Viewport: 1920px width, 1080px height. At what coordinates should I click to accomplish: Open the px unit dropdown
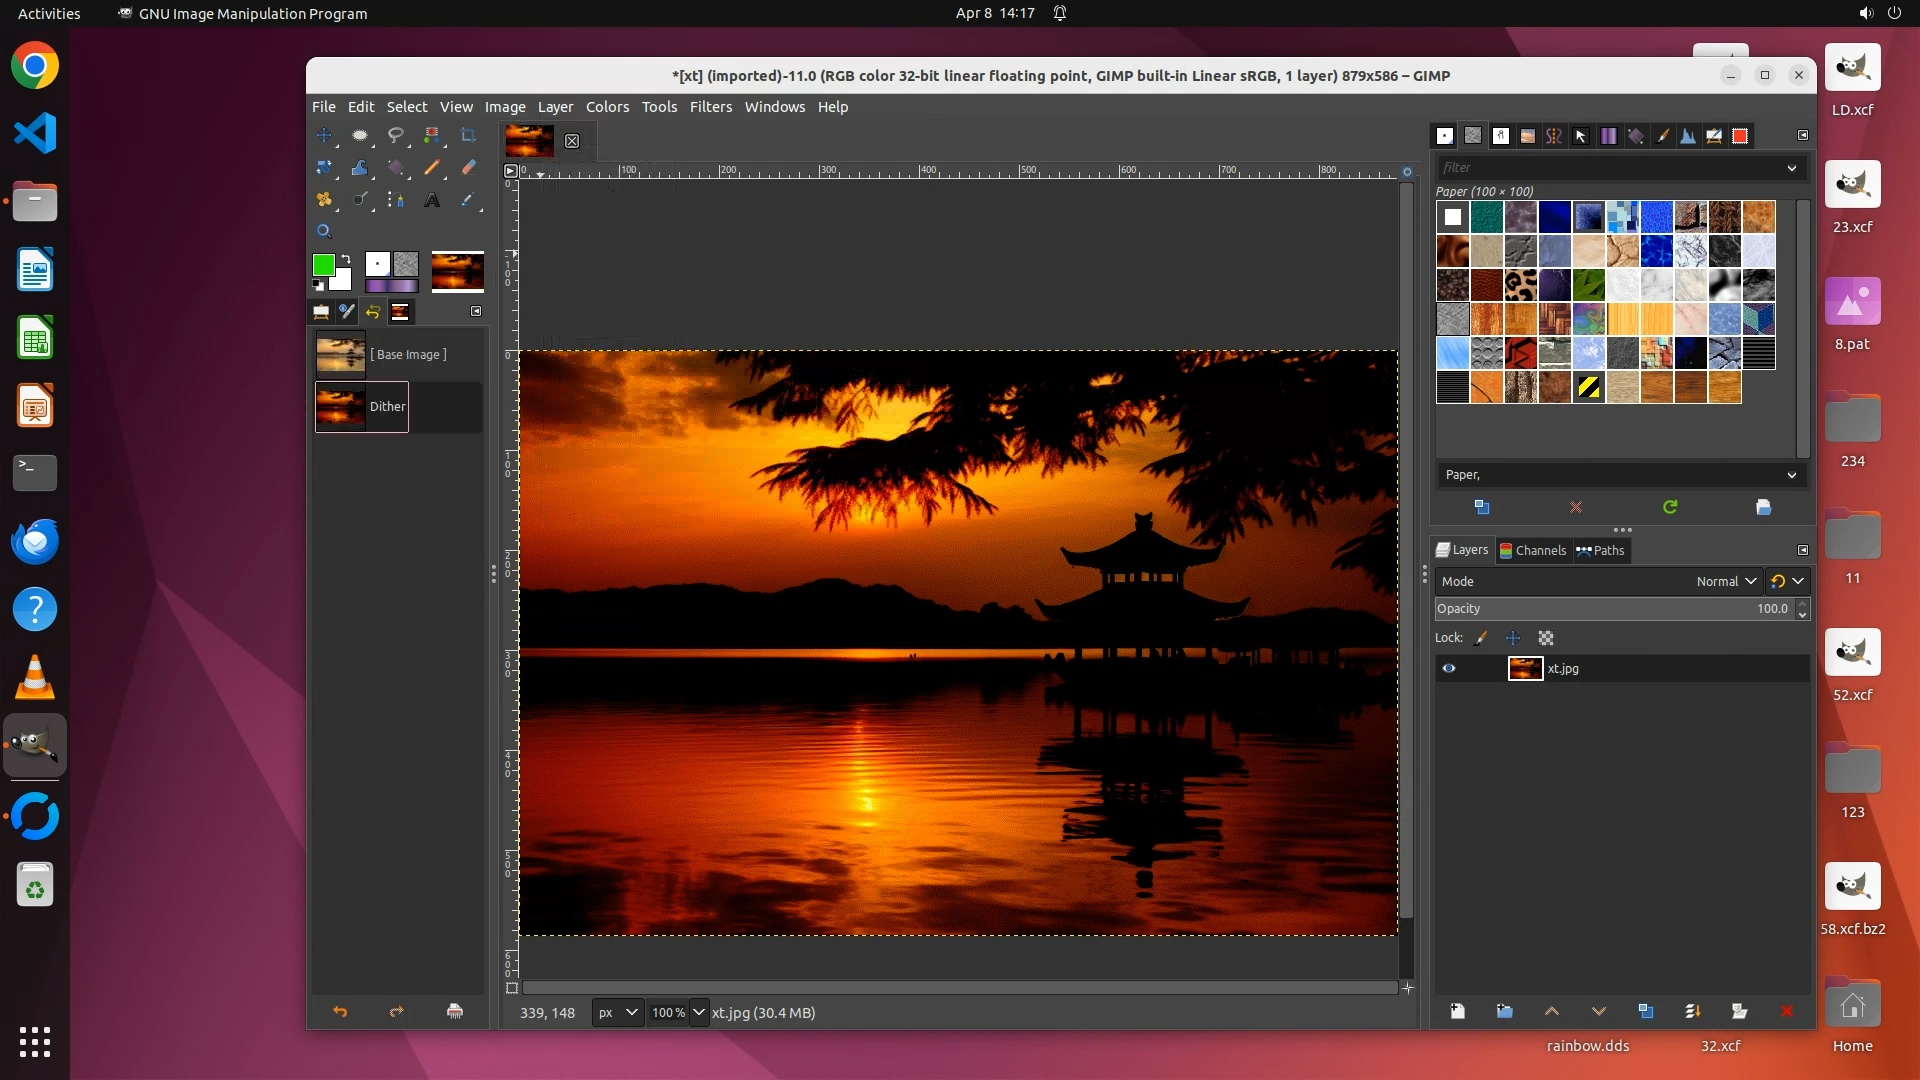point(618,1012)
